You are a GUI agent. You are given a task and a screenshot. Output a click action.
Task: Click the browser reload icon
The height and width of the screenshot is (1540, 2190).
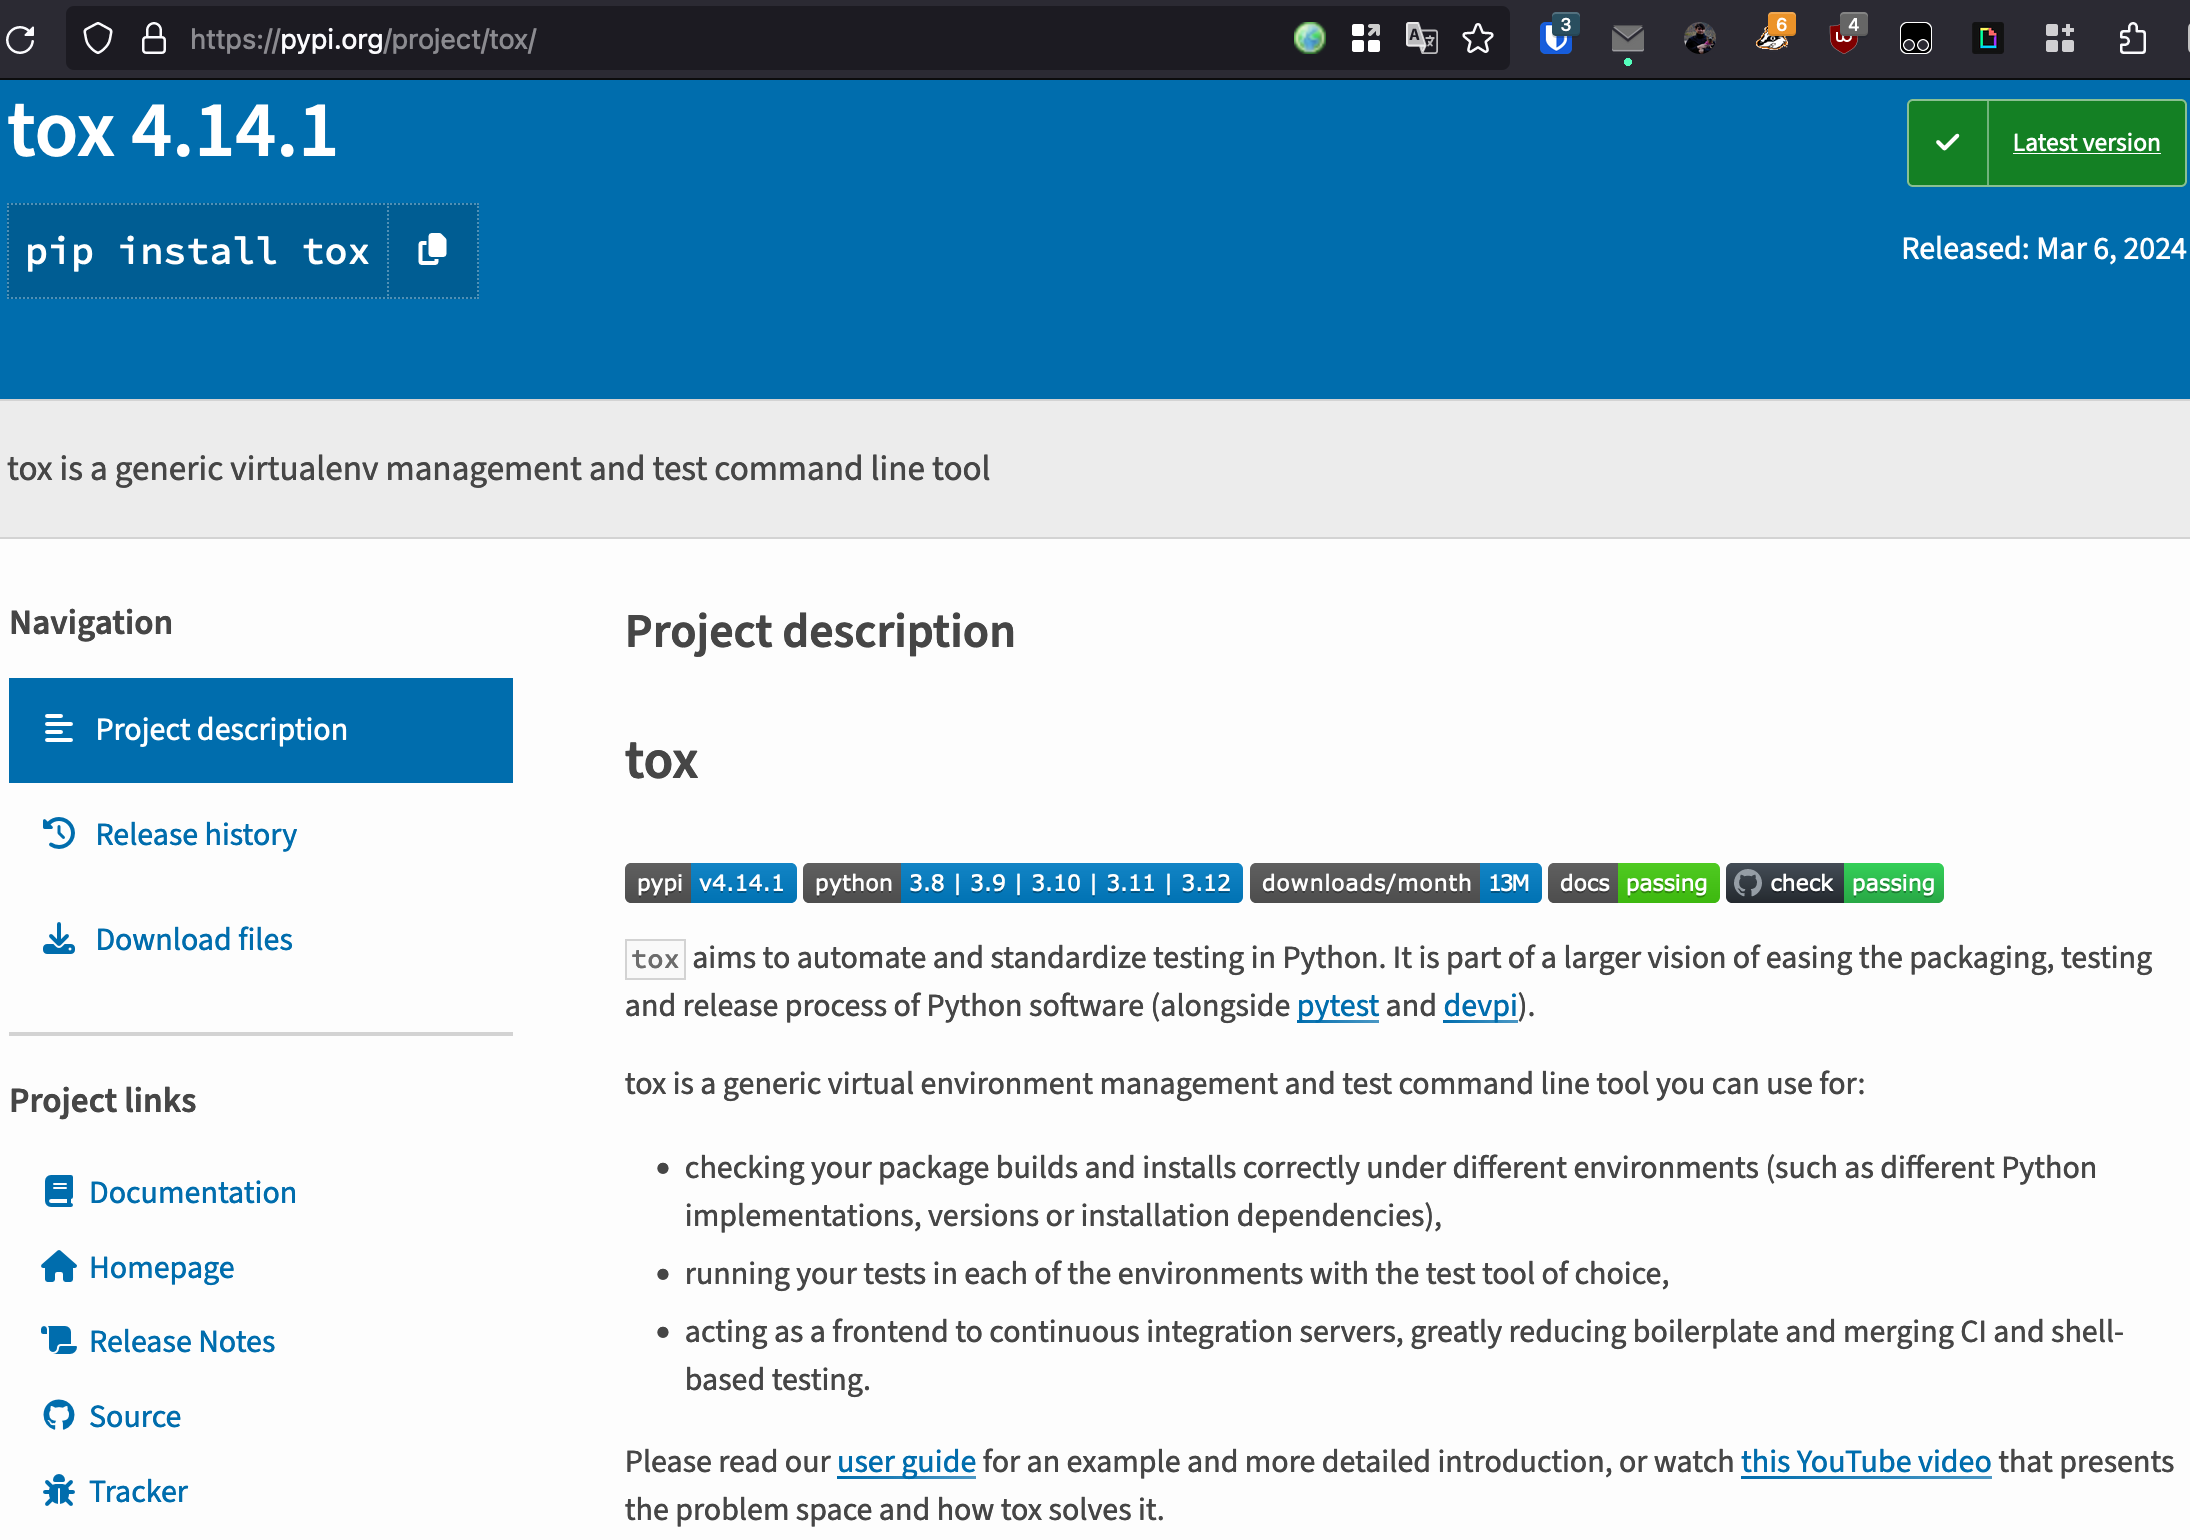point(21,39)
